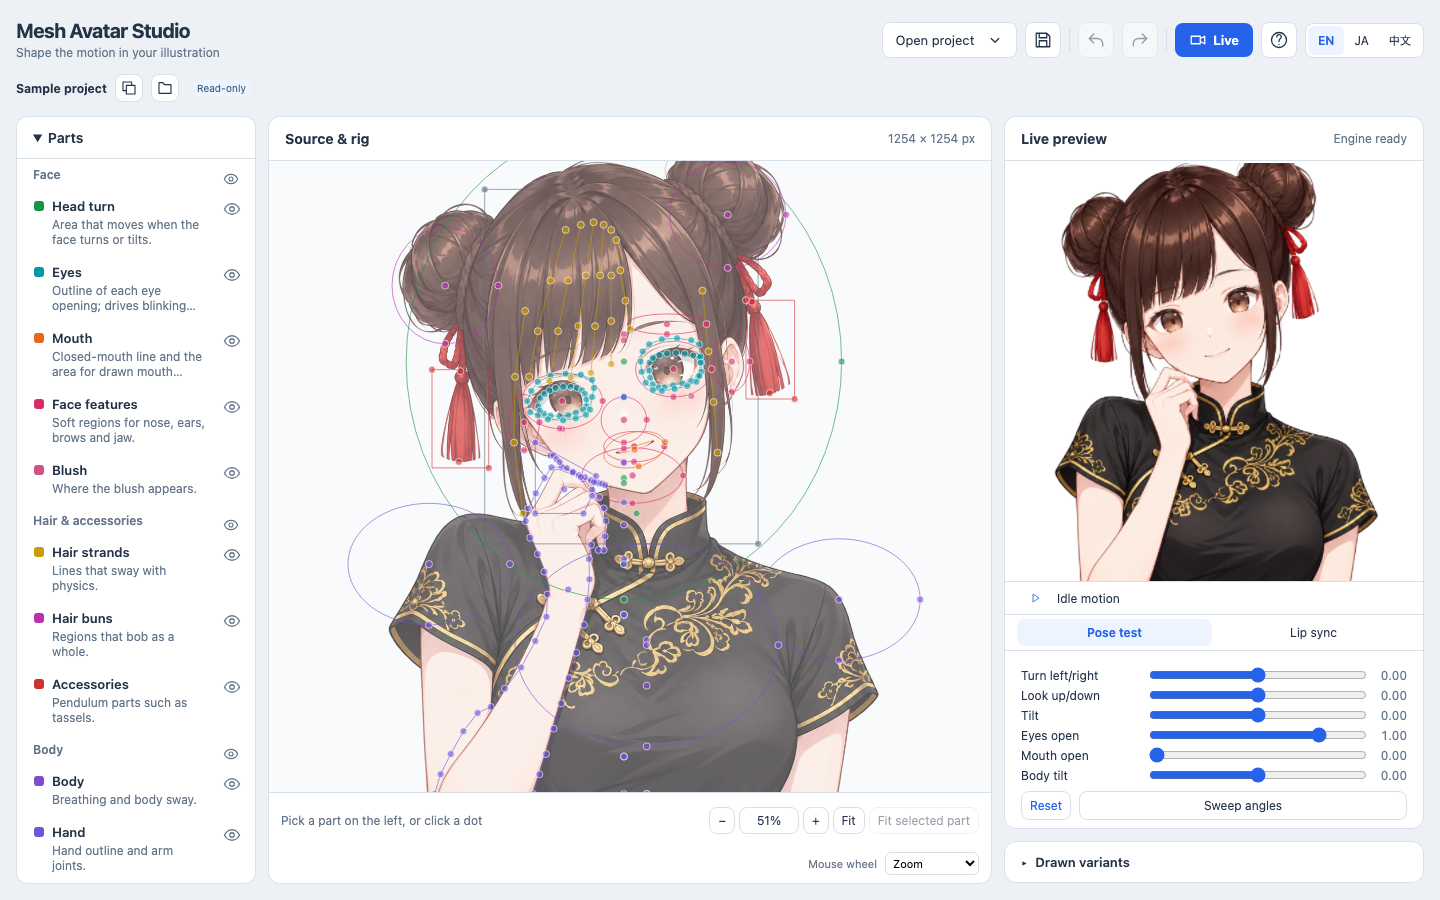The image size is (1440, 900).
Task: Click the folder icon beside Sample project
Action: pos(165,88)
